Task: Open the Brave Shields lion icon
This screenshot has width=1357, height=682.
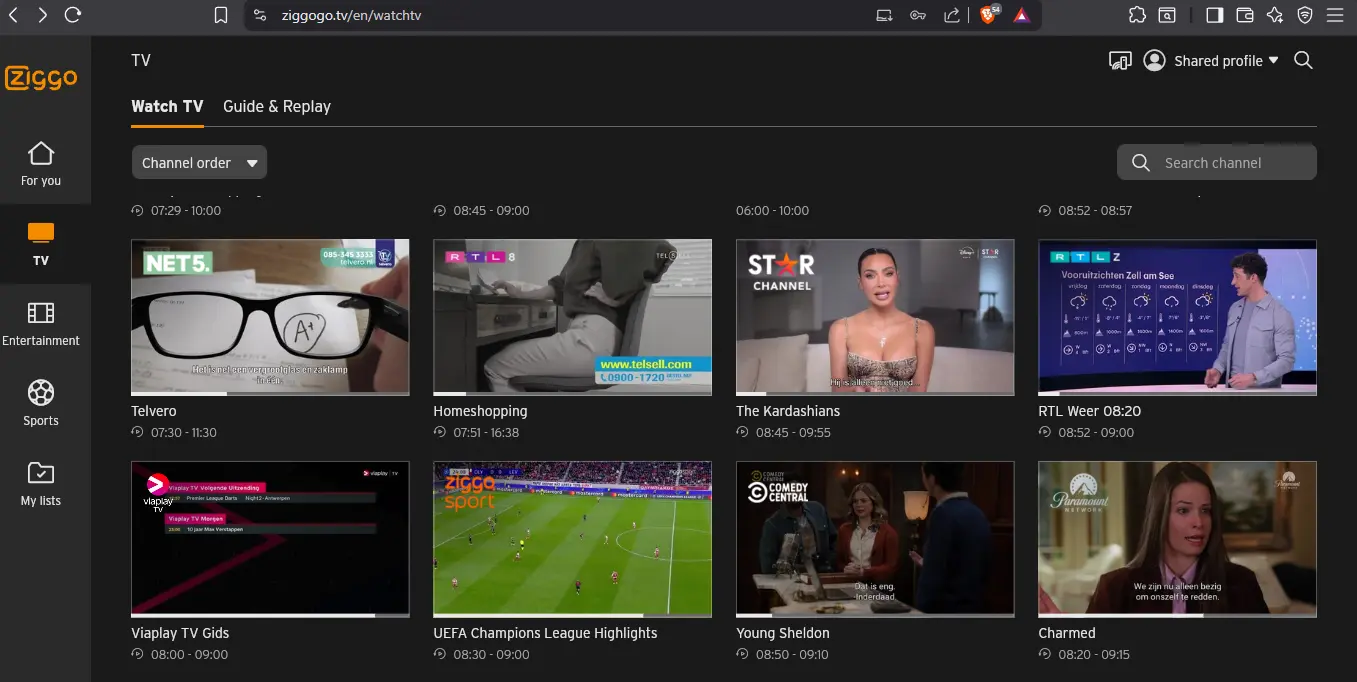Action: pos(988,15)
